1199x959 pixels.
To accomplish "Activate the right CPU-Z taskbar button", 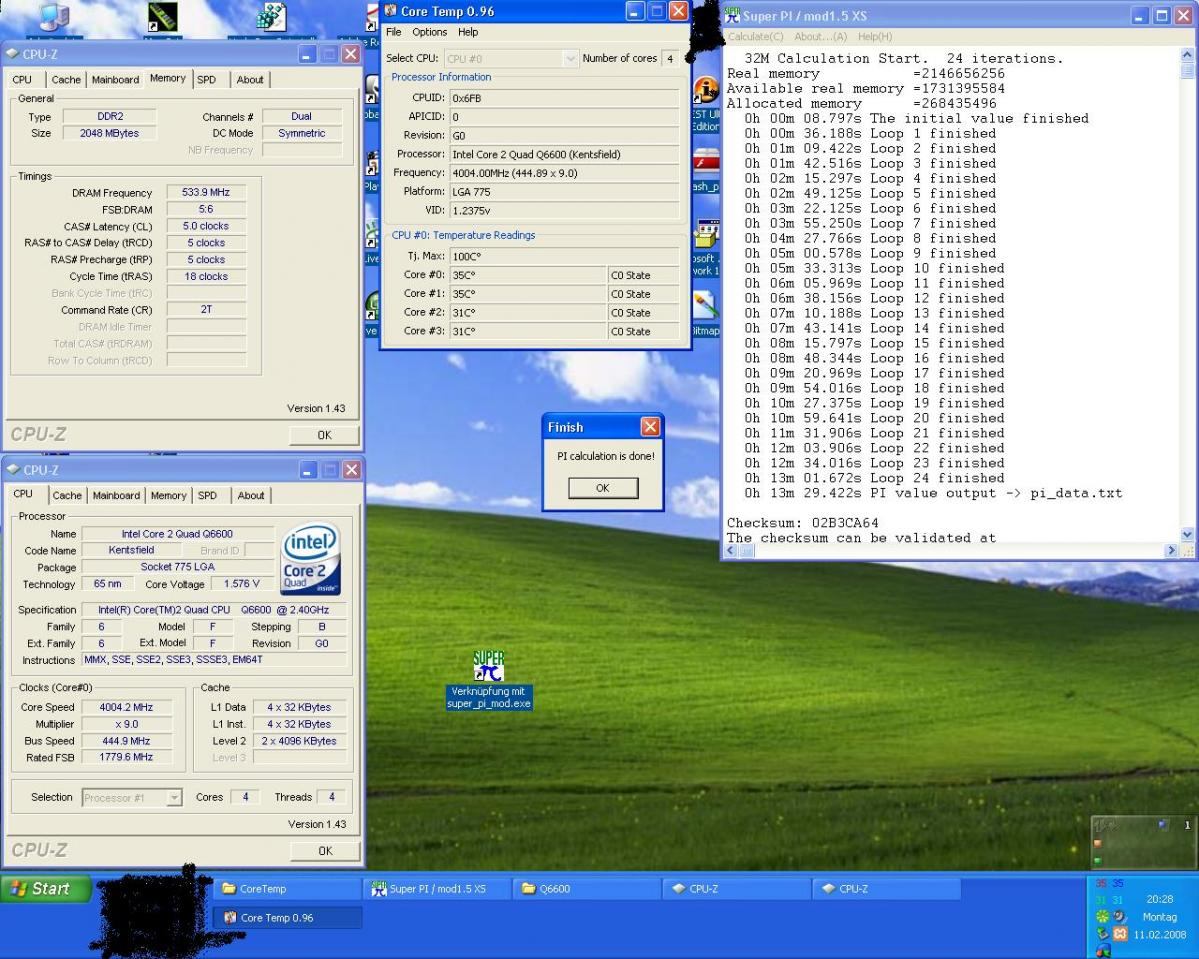I will [x=886, y=889].
